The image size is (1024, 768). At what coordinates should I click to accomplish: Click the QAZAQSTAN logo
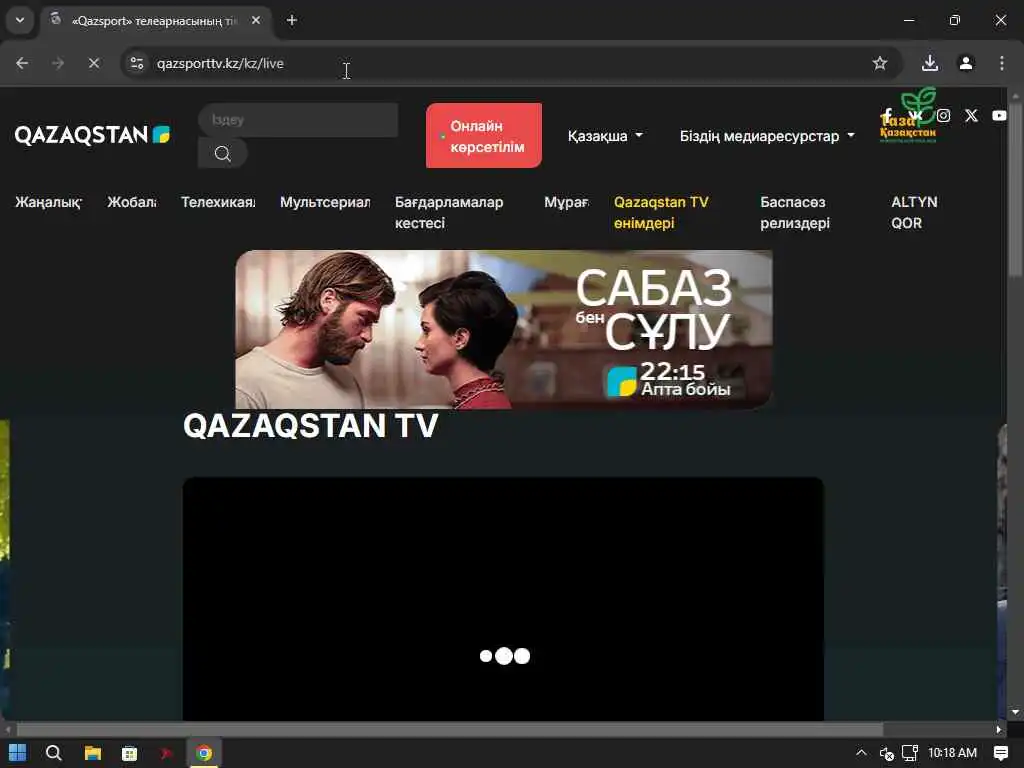[x=92, y=135]
